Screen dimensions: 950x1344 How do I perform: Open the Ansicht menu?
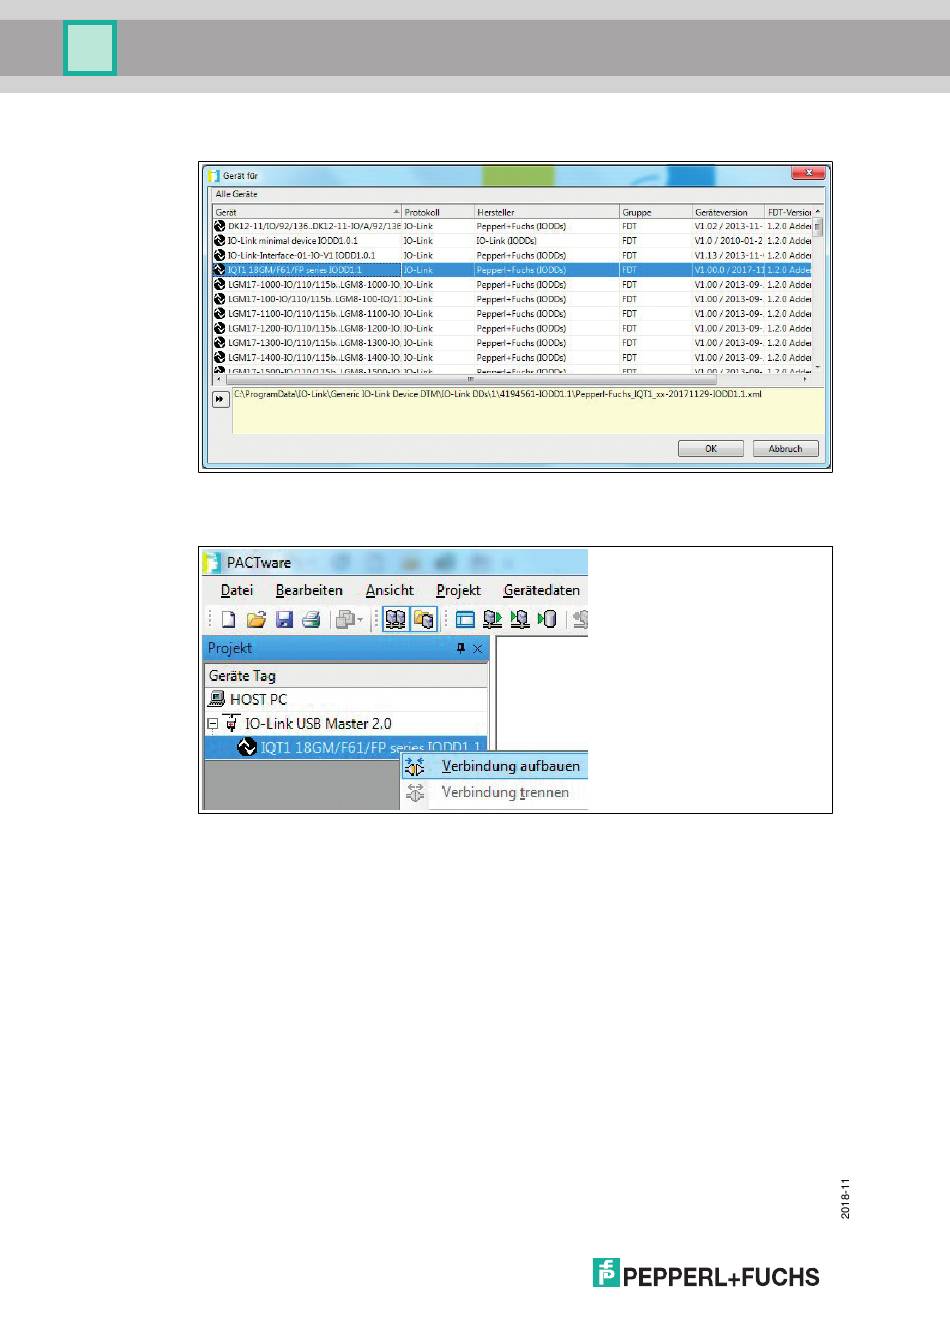tap(390, 590)
